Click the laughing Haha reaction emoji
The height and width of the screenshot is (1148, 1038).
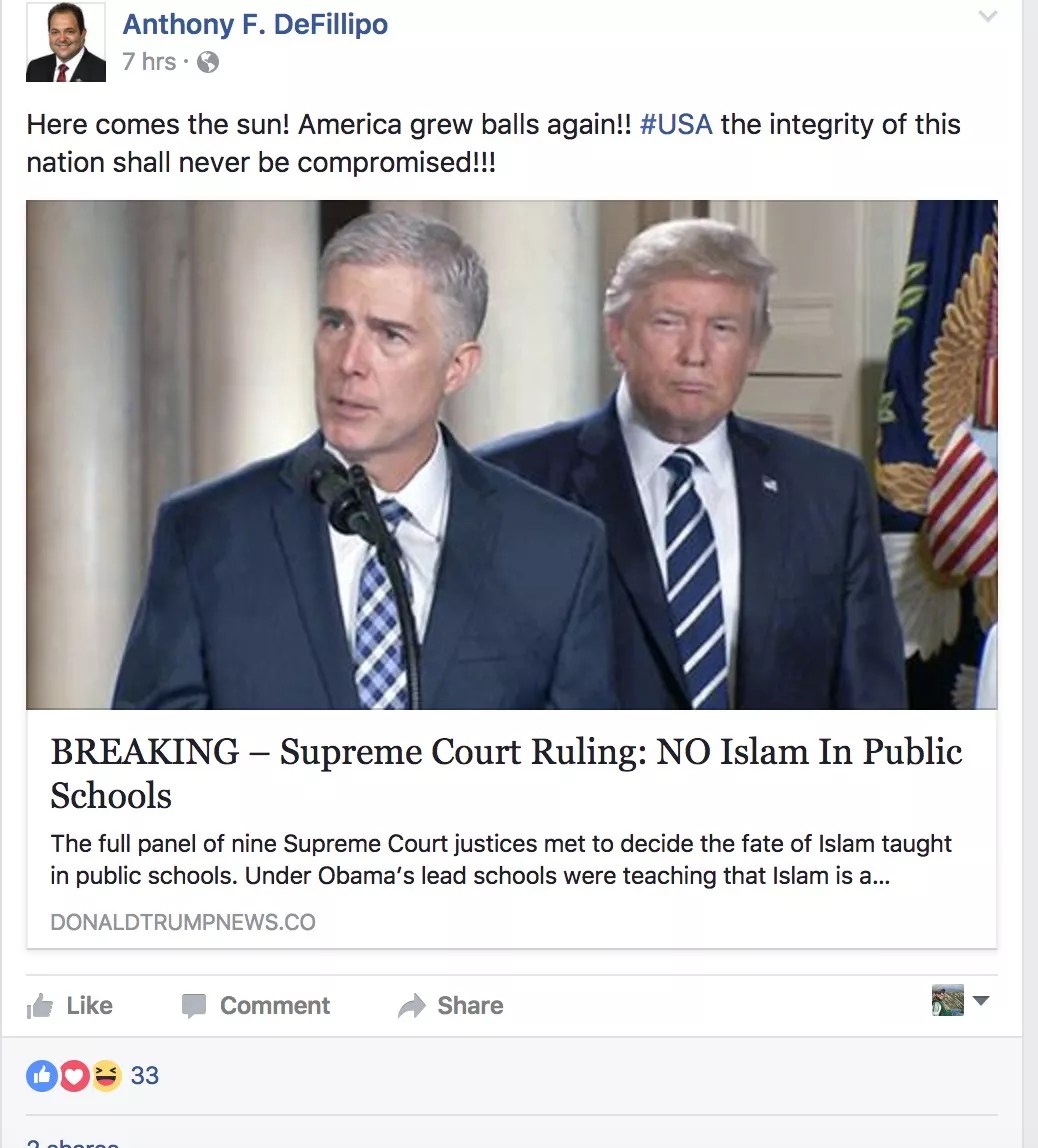106,1076
